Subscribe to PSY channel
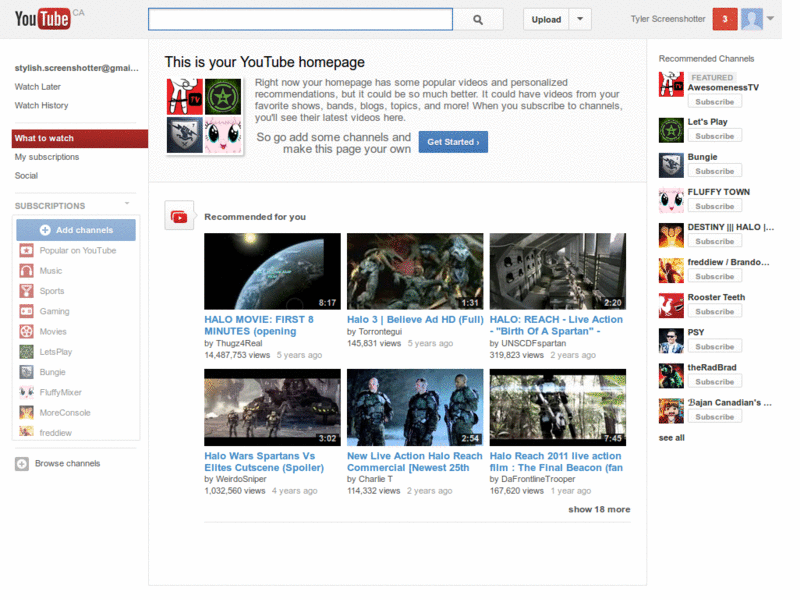The width and height of the screenshot is (800, 600). click(x=714, y=346)
